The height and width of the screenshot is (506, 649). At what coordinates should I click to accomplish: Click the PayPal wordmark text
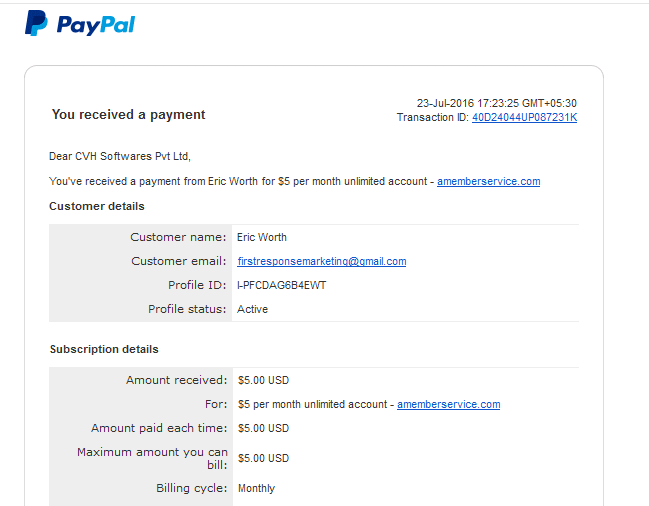coord(96,25)
